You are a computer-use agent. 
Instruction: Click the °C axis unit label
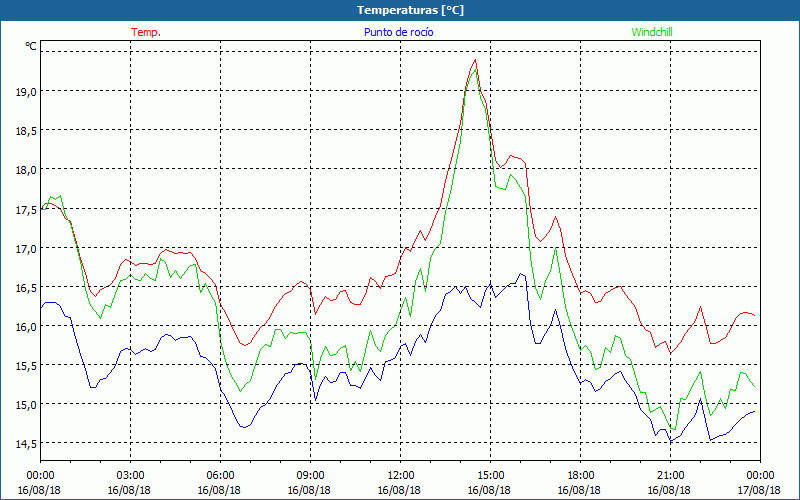(x=31, y=46)
